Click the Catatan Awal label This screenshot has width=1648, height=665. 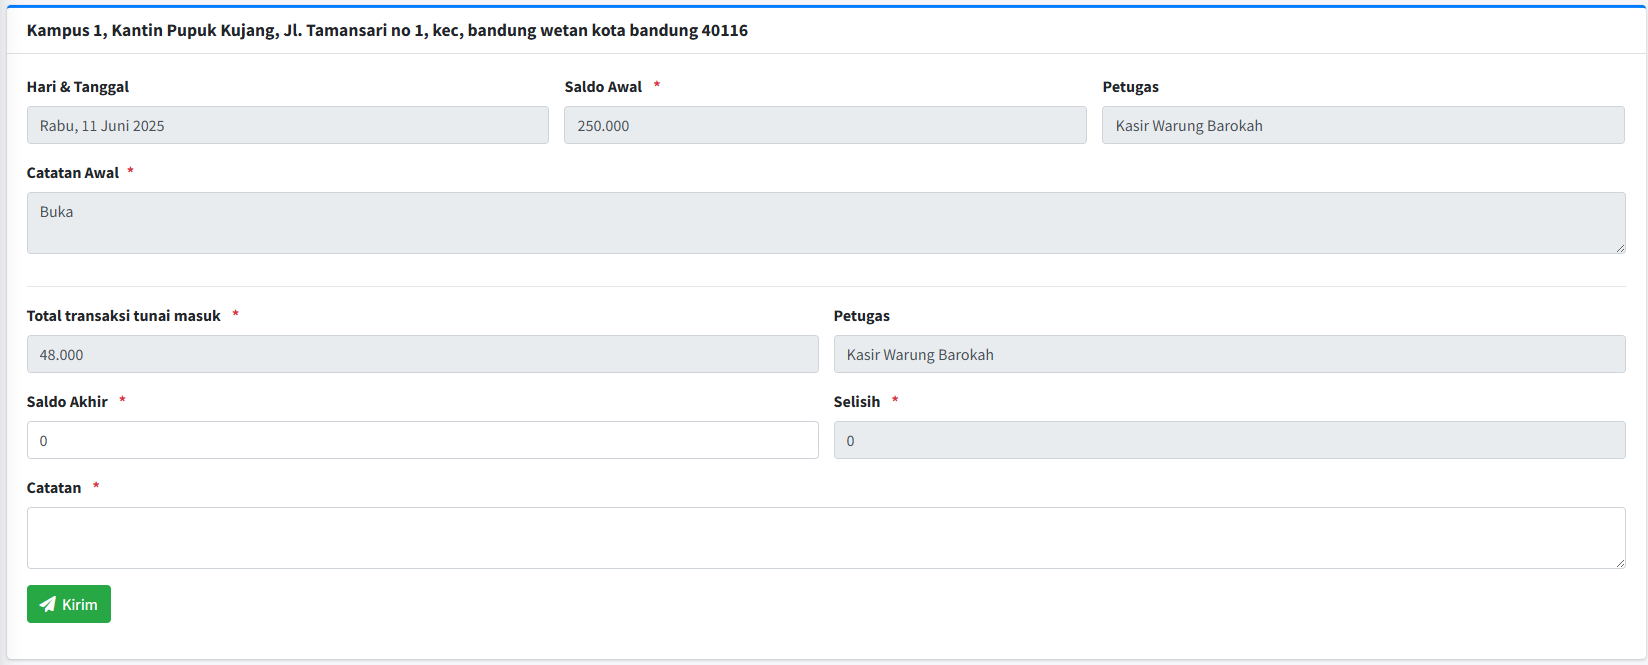click(73, 173)
